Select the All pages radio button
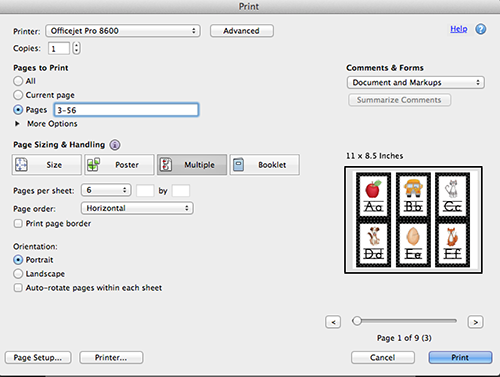 [18, 81]
